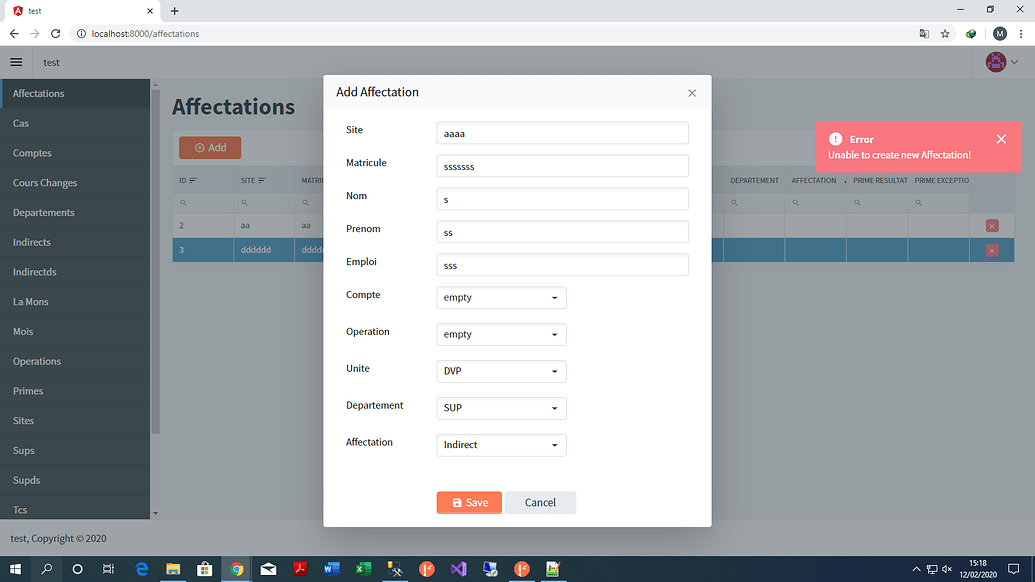Open the Compte dropdown
1035x582 pixels.
point(500,297)
